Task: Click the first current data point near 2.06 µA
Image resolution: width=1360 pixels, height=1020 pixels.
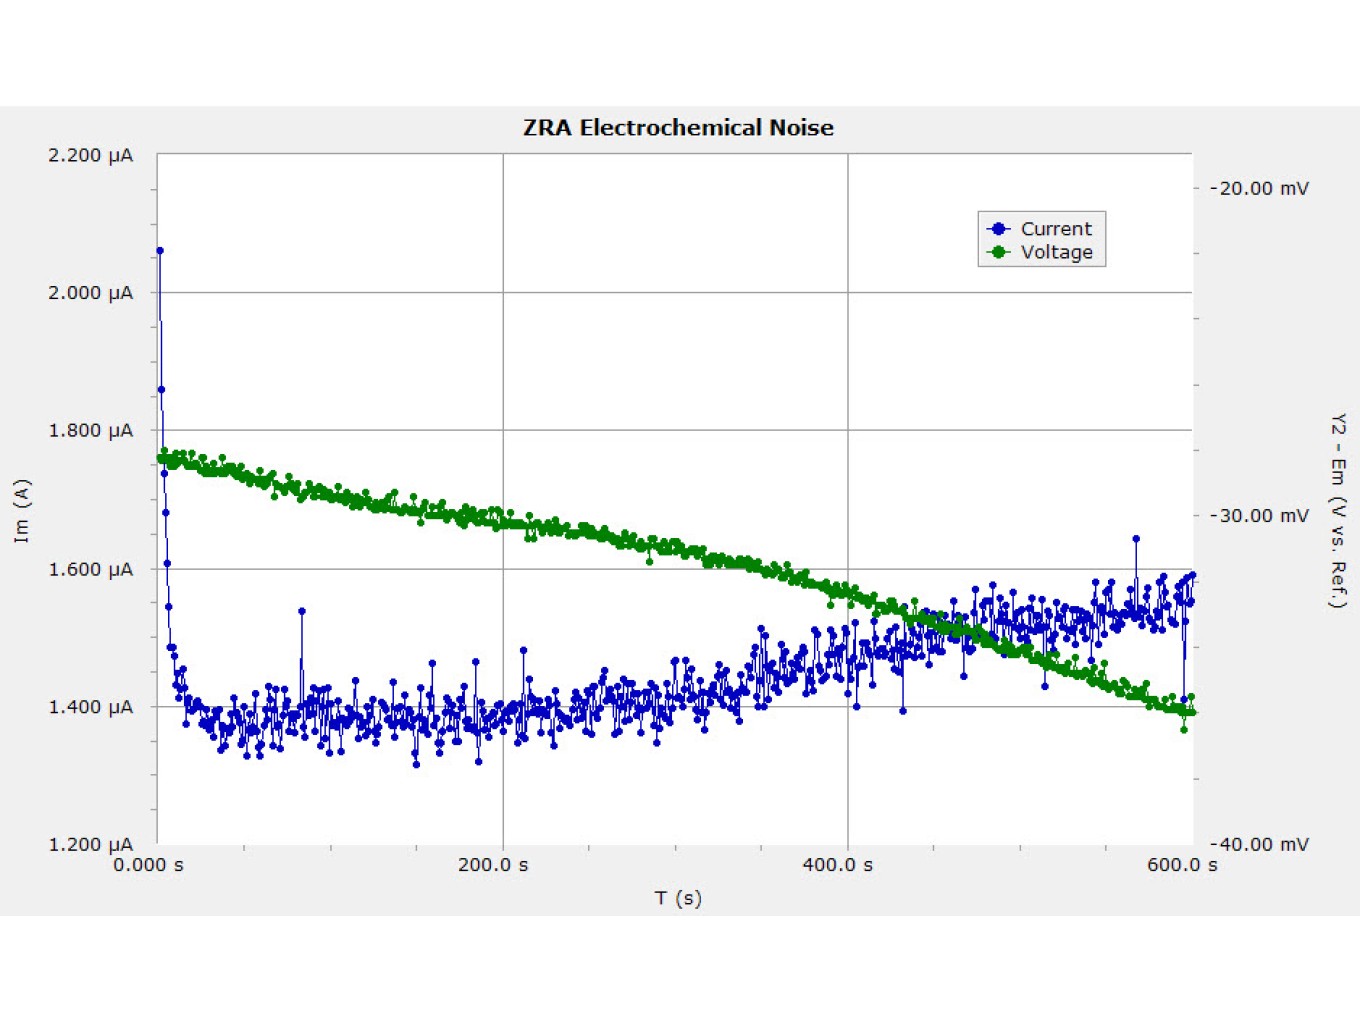Action: [x=160, y=251]
